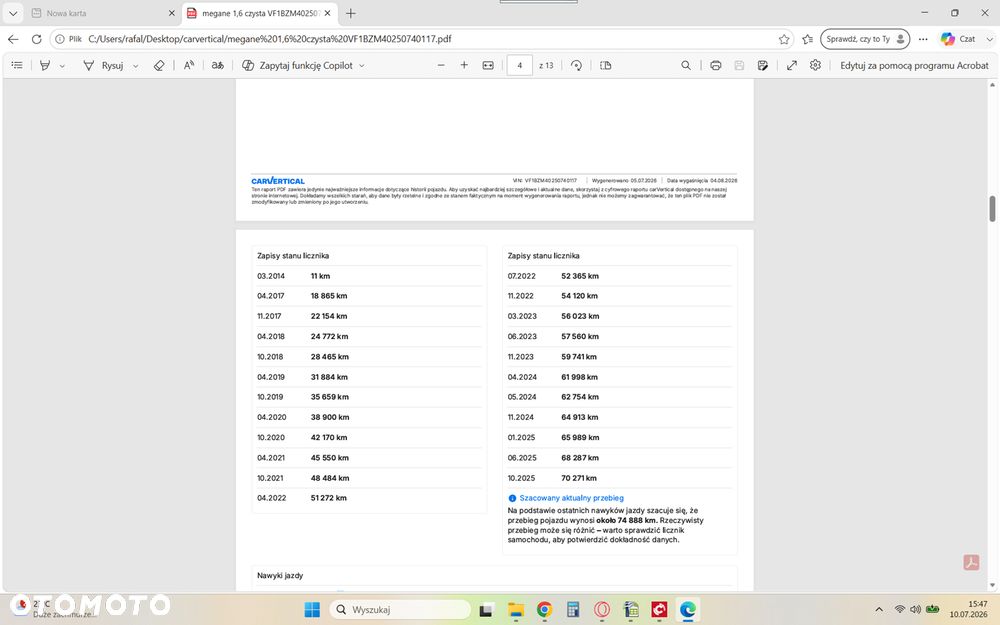Click the address bar with PDF path
Image resolution: width=1000 pixels, height=625 pixels.
[x=421, y=39]
